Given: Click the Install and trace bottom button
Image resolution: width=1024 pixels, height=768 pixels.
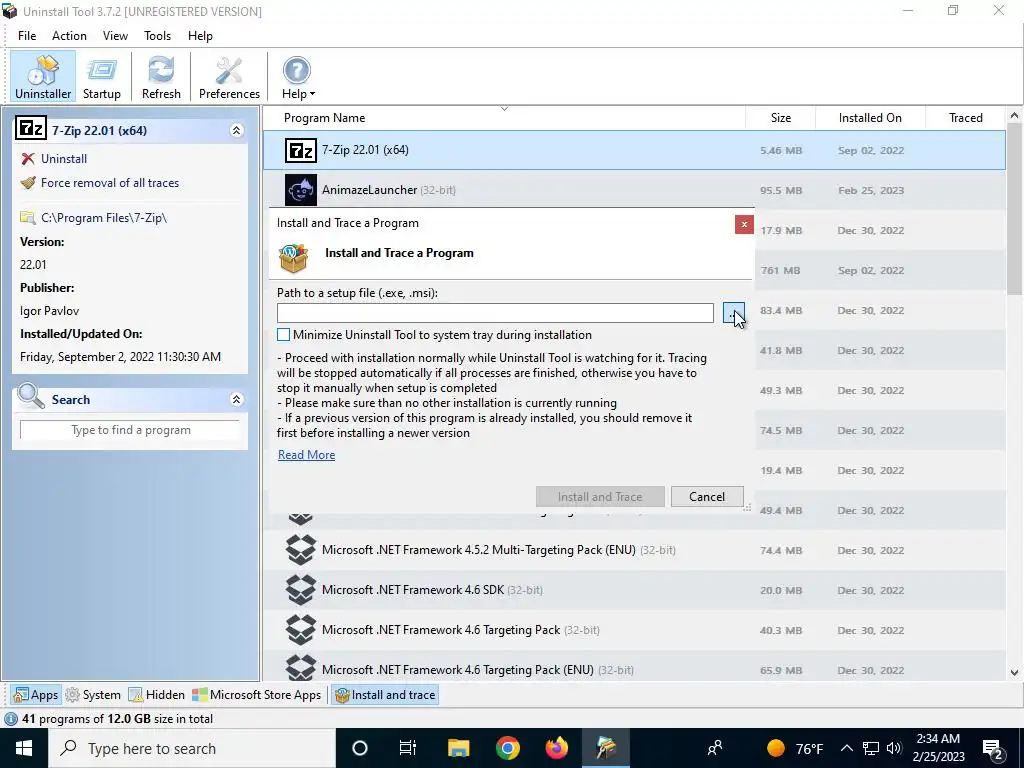Looking at the screenshot, I should (x=385, y=695).
